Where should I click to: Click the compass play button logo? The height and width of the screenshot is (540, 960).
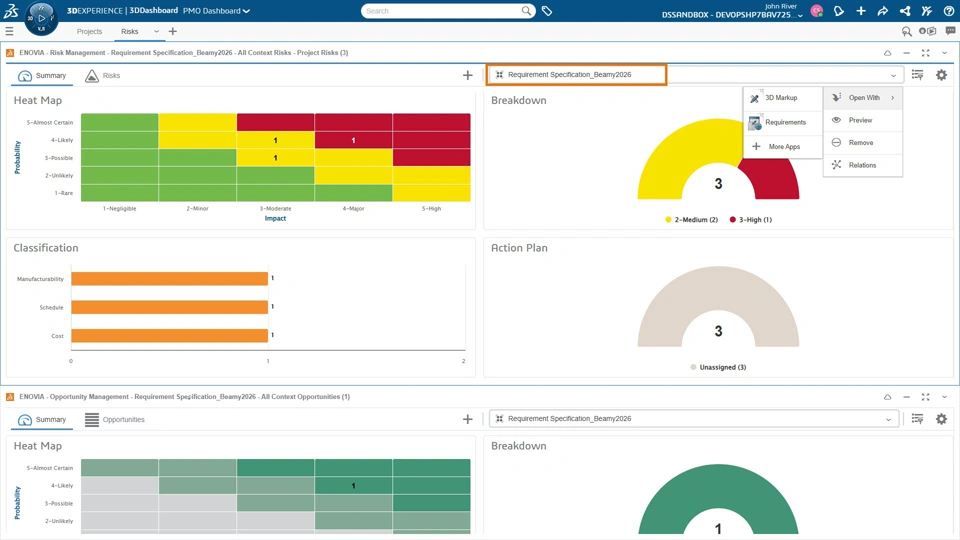[41, 18]
